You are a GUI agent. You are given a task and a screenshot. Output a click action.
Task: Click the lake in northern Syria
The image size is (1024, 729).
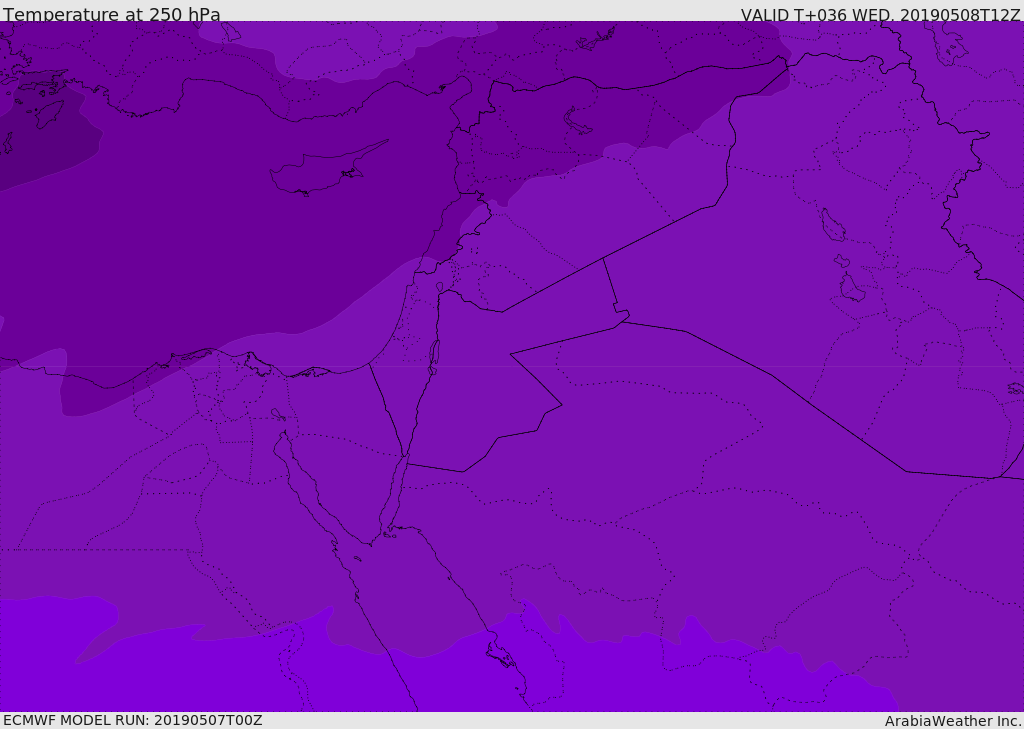[578, 121]
